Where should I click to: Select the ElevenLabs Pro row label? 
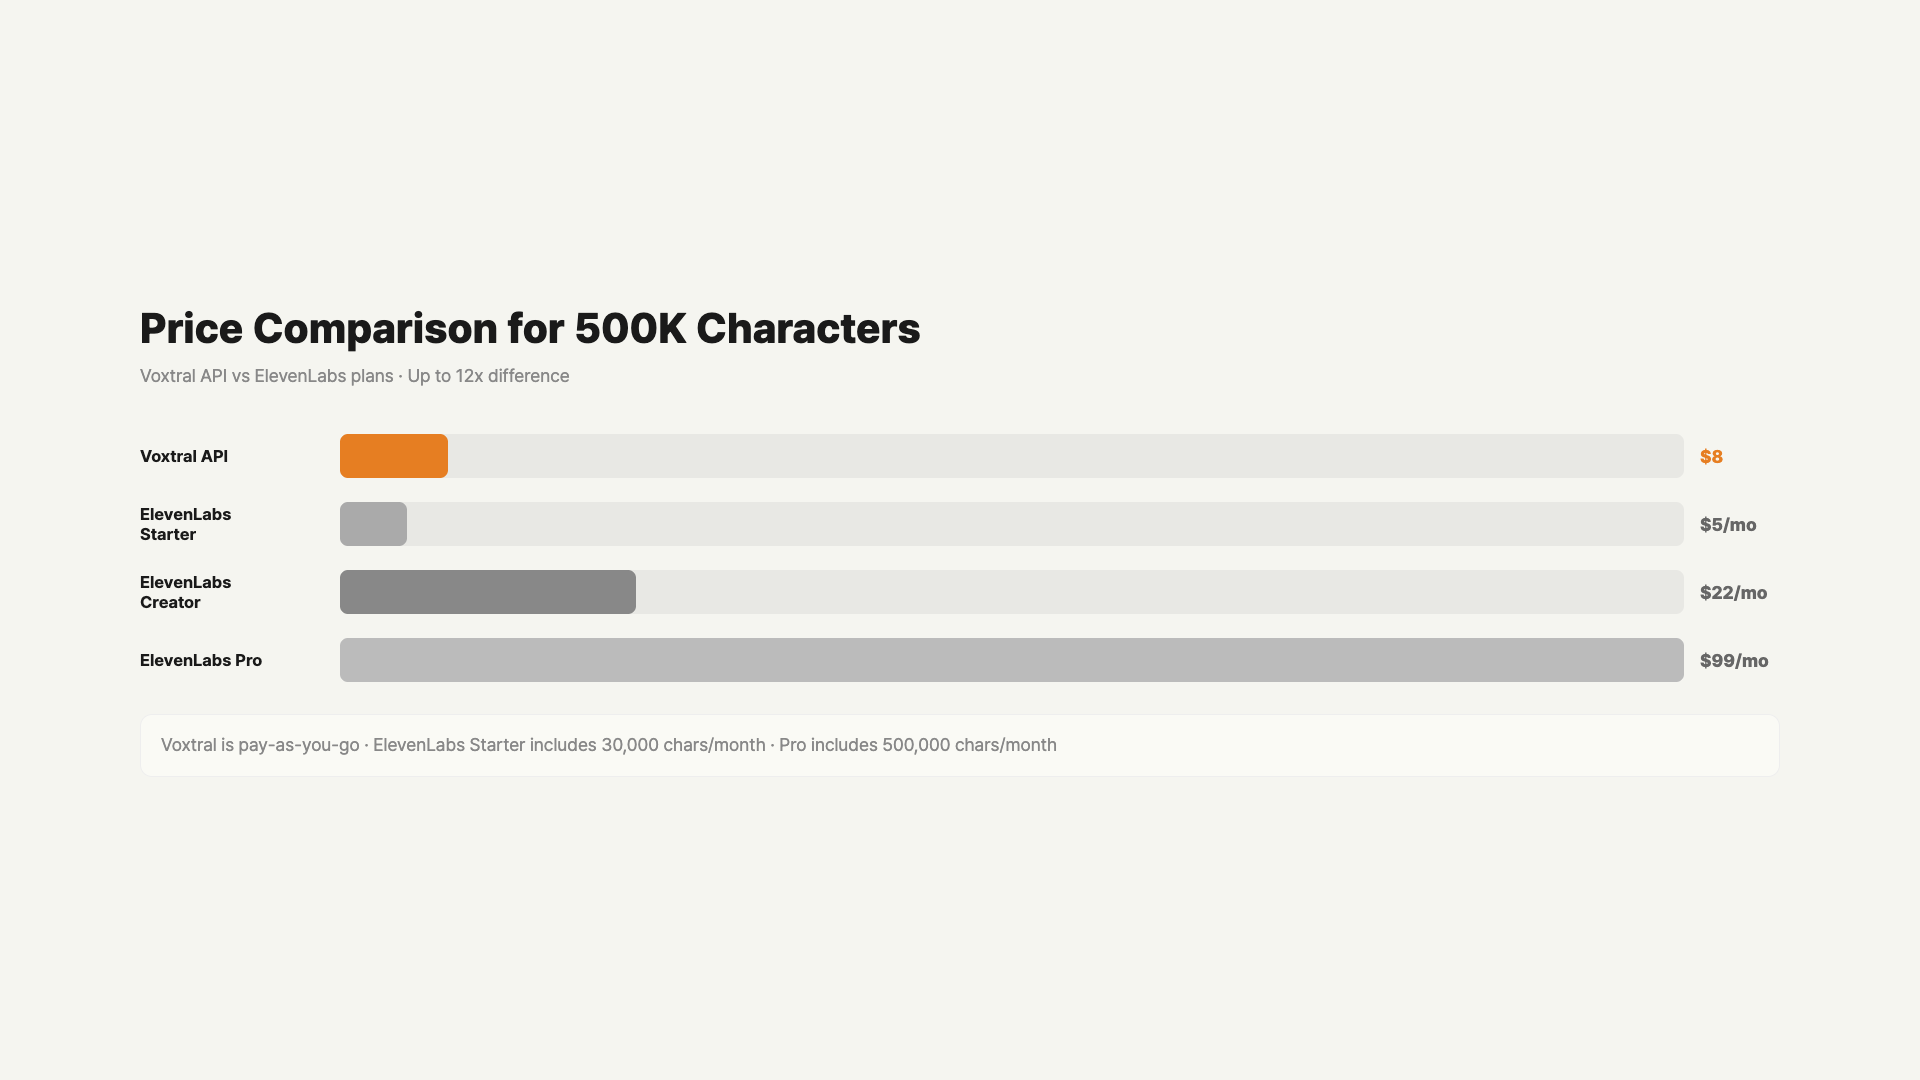[x=201, y=660]
